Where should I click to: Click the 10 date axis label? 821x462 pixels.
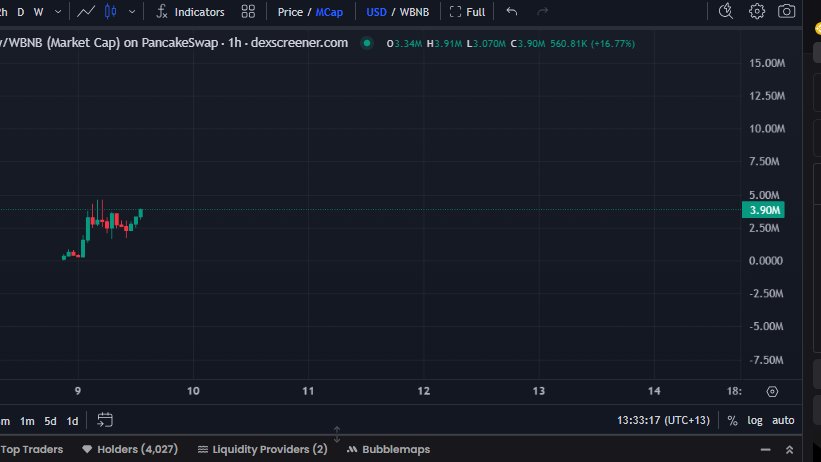[193, 391]
